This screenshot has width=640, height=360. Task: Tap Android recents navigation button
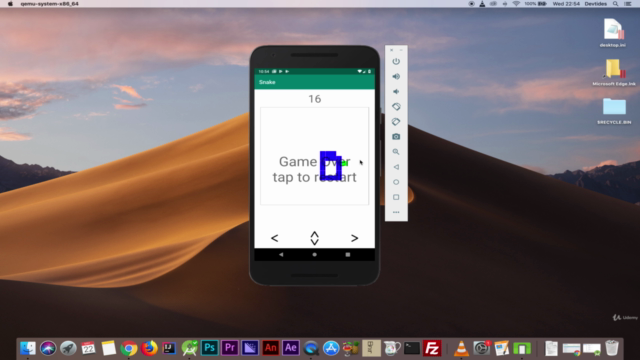(x=348, y=254)
